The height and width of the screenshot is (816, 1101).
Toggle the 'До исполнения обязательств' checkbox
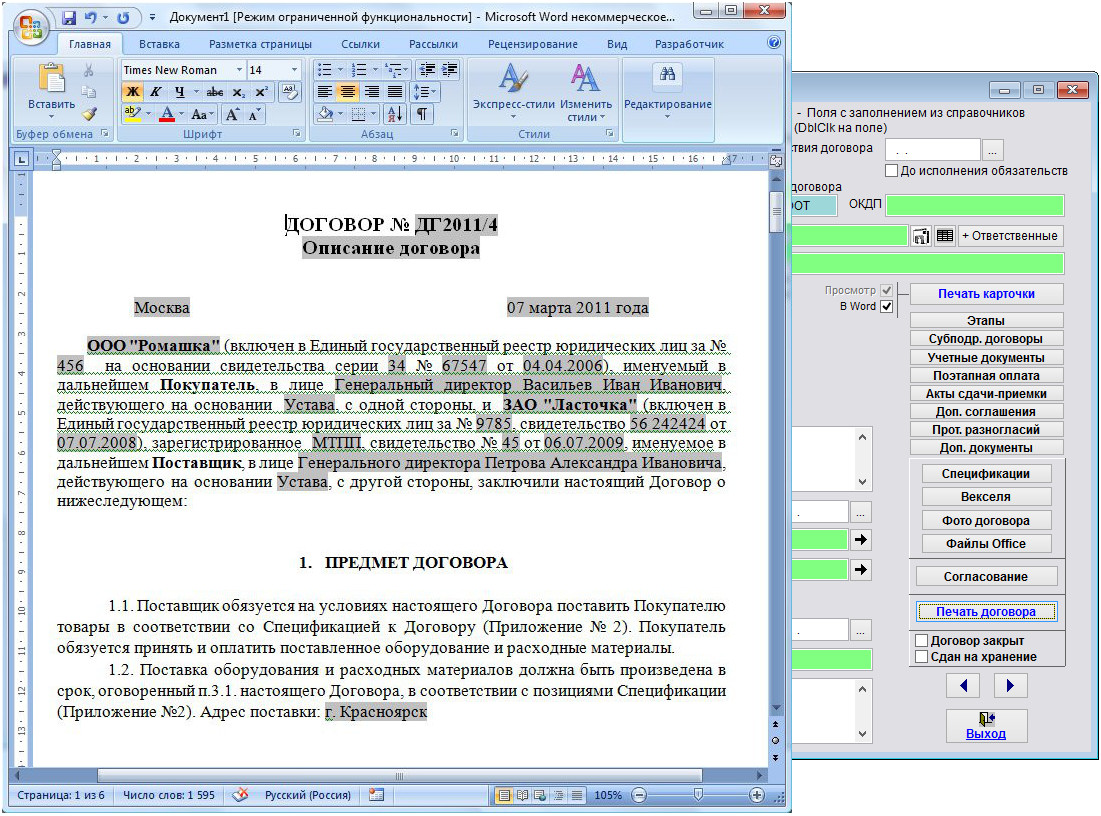click(x=891, y=171)
